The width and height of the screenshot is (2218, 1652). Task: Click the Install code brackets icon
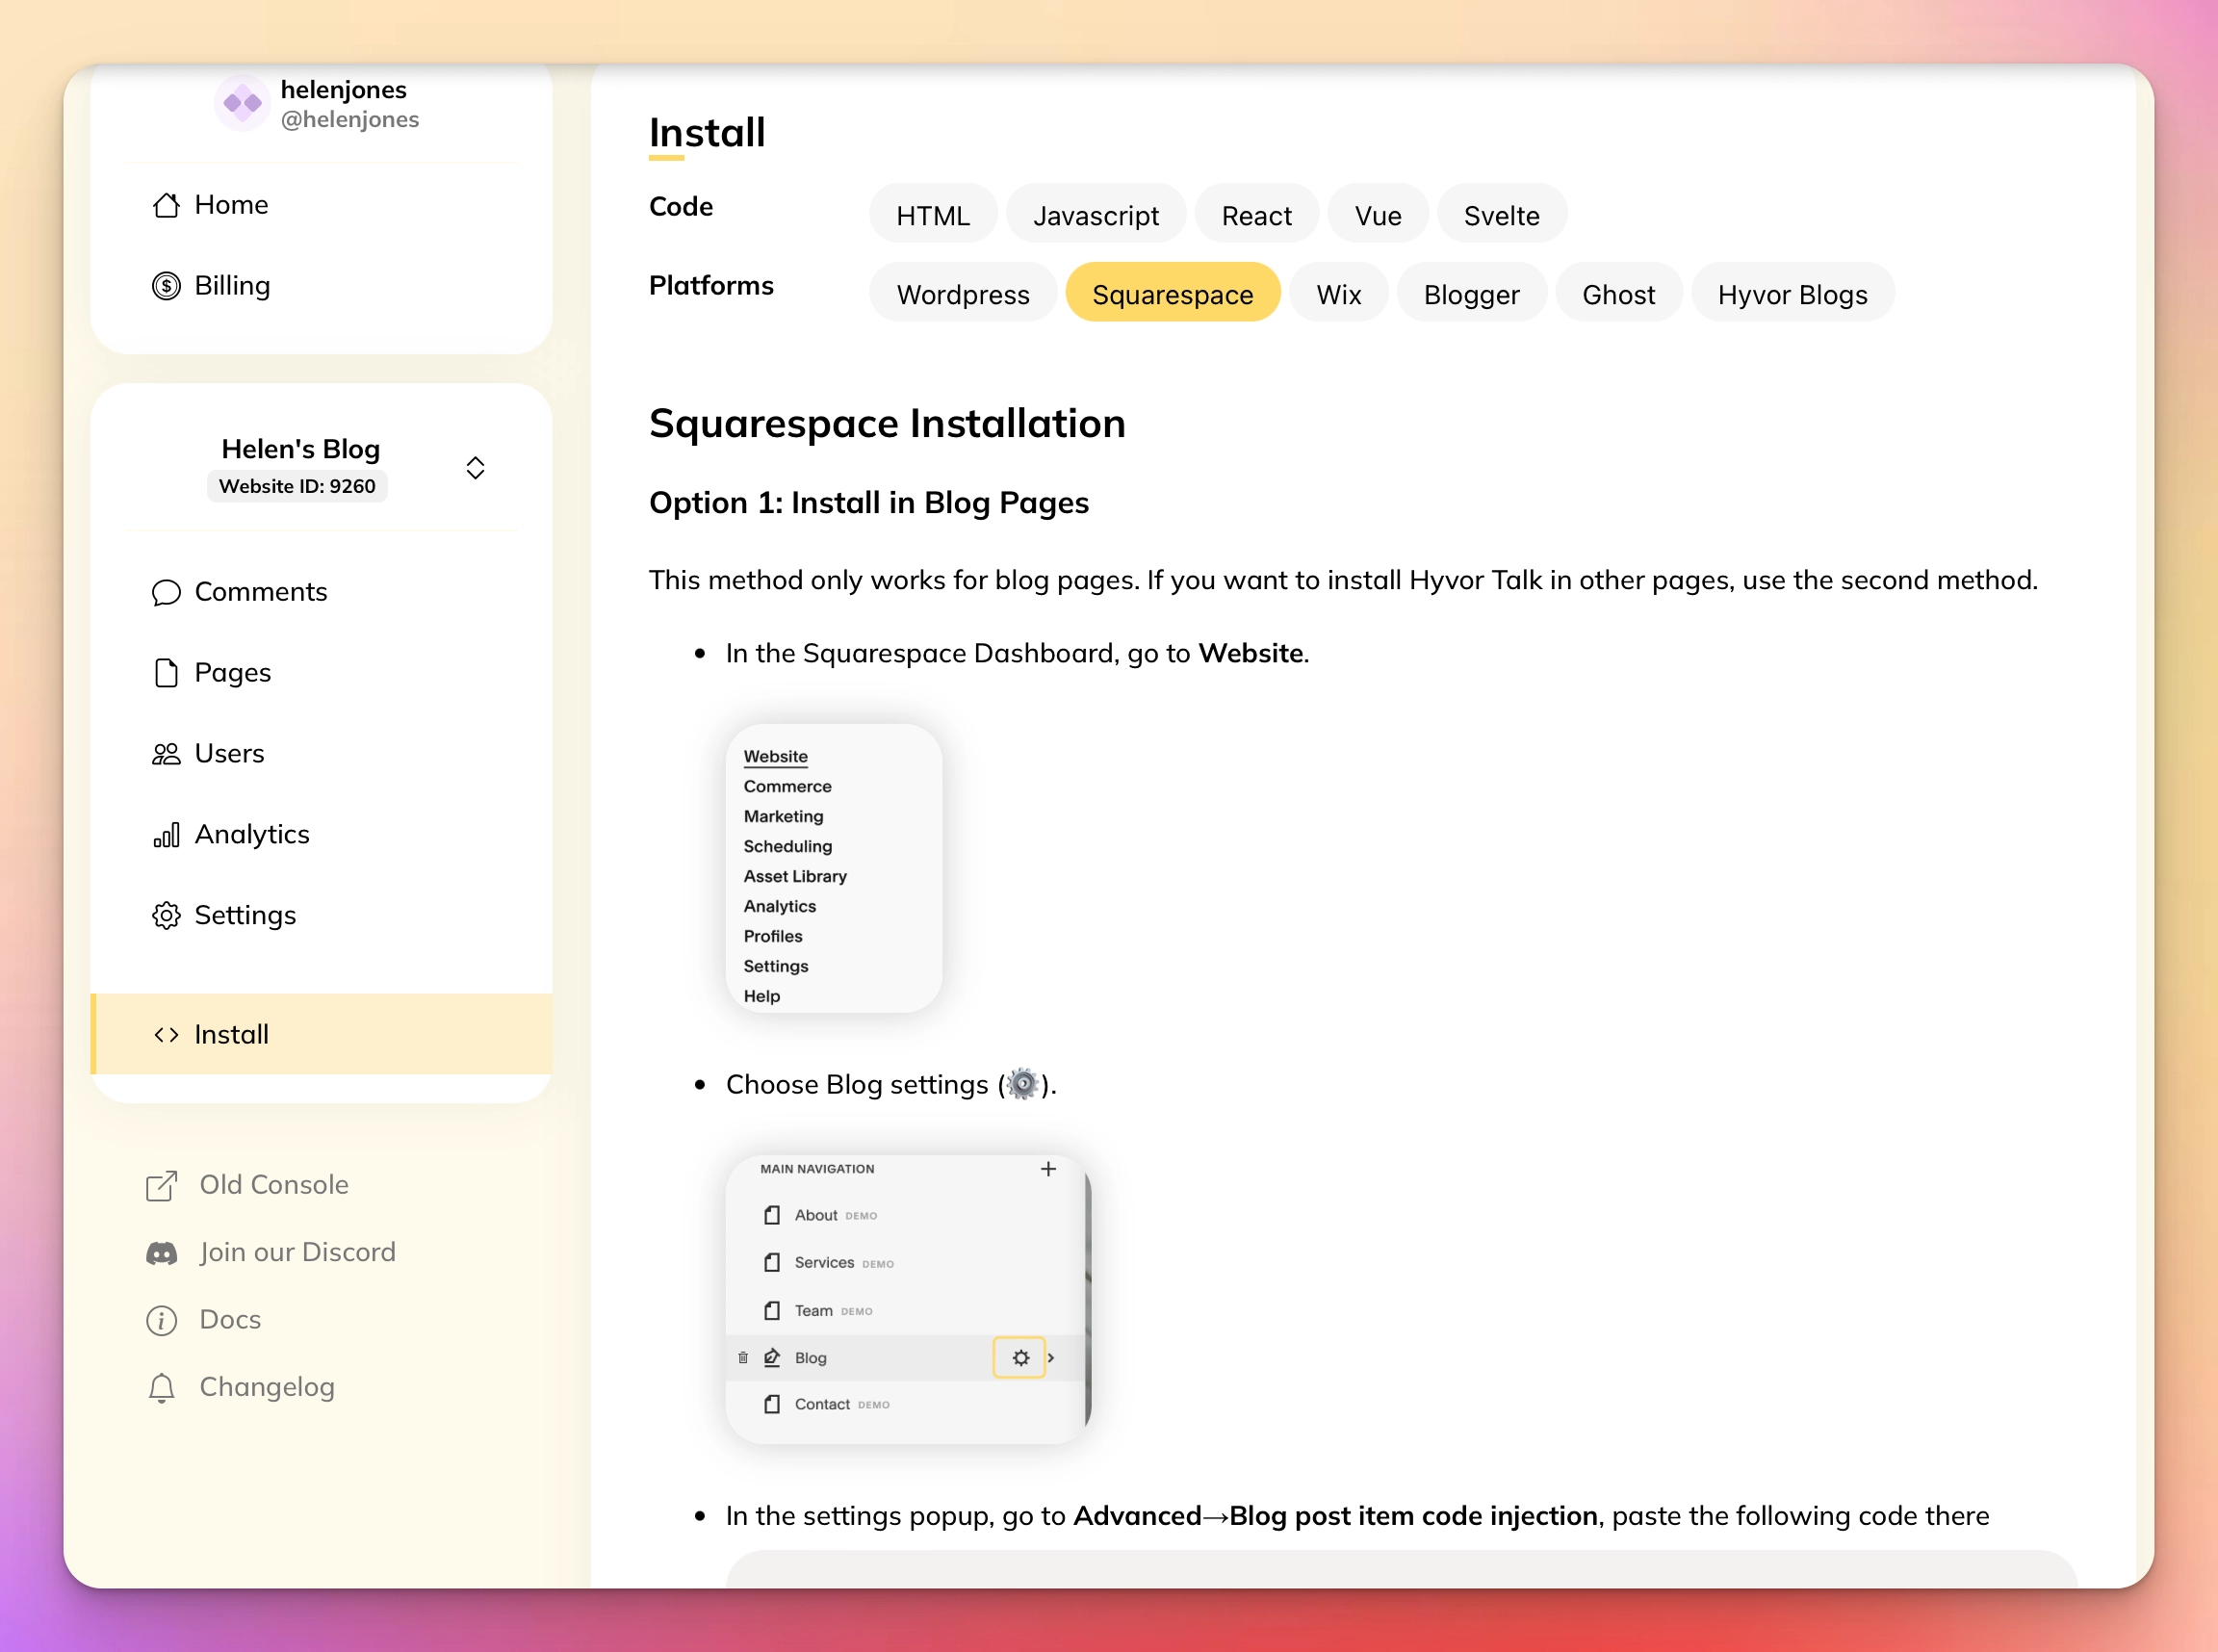(x=166, y=1035)
